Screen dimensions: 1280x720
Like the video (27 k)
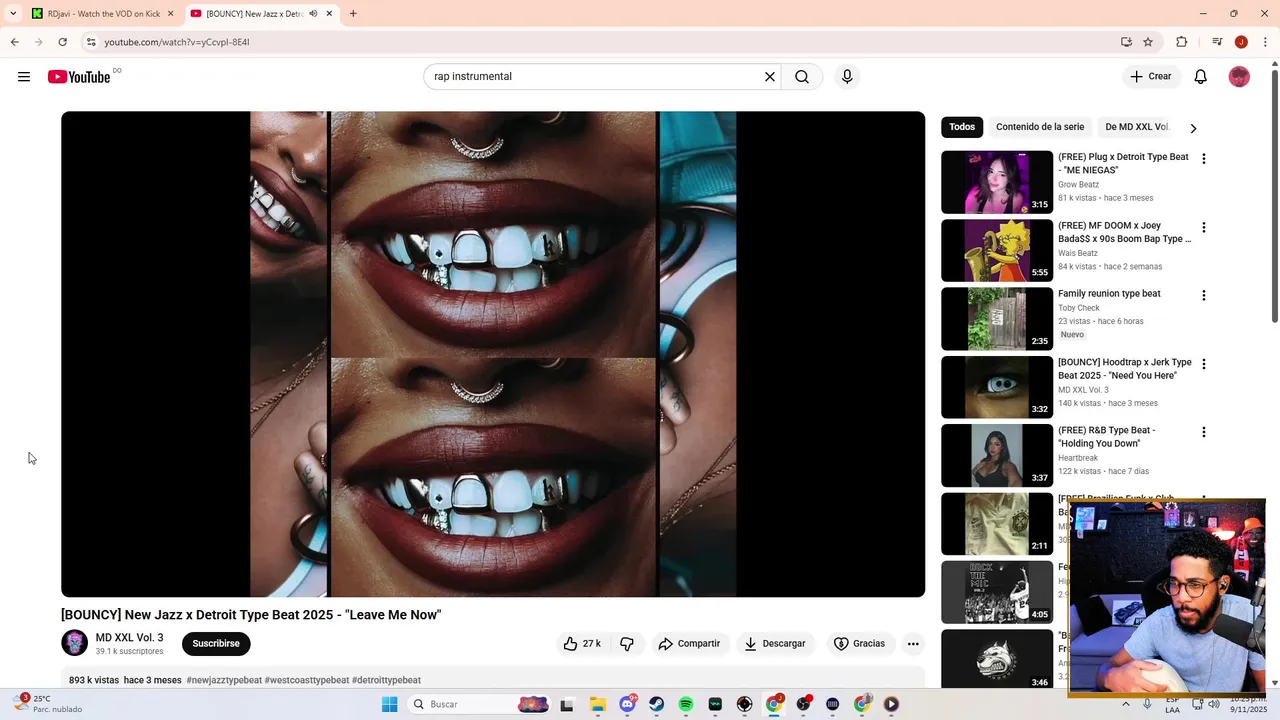[582, 644]
